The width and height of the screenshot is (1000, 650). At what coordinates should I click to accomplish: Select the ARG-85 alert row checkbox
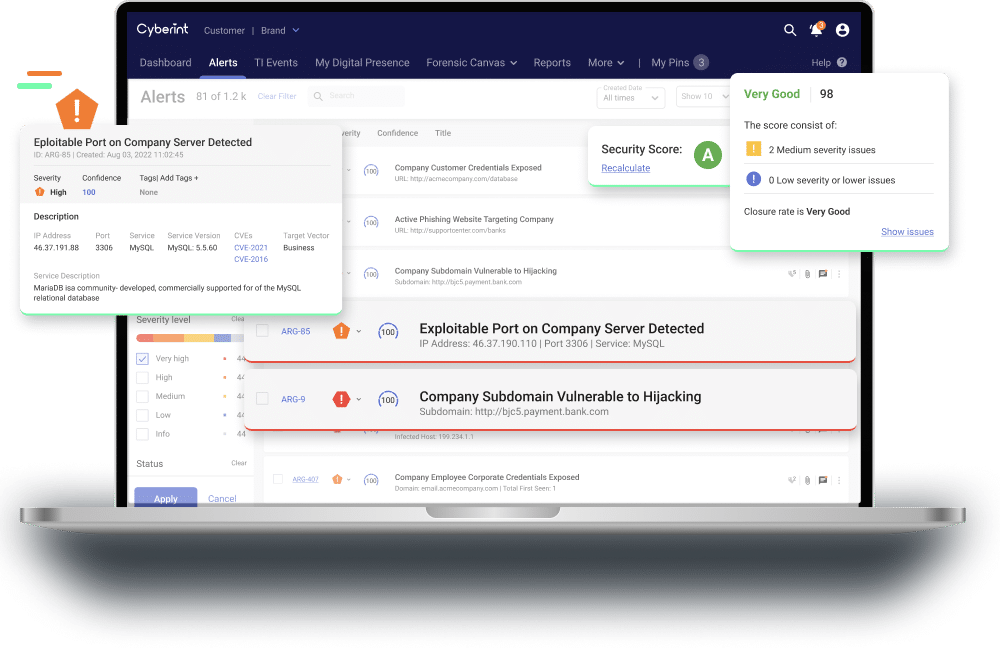262,331
